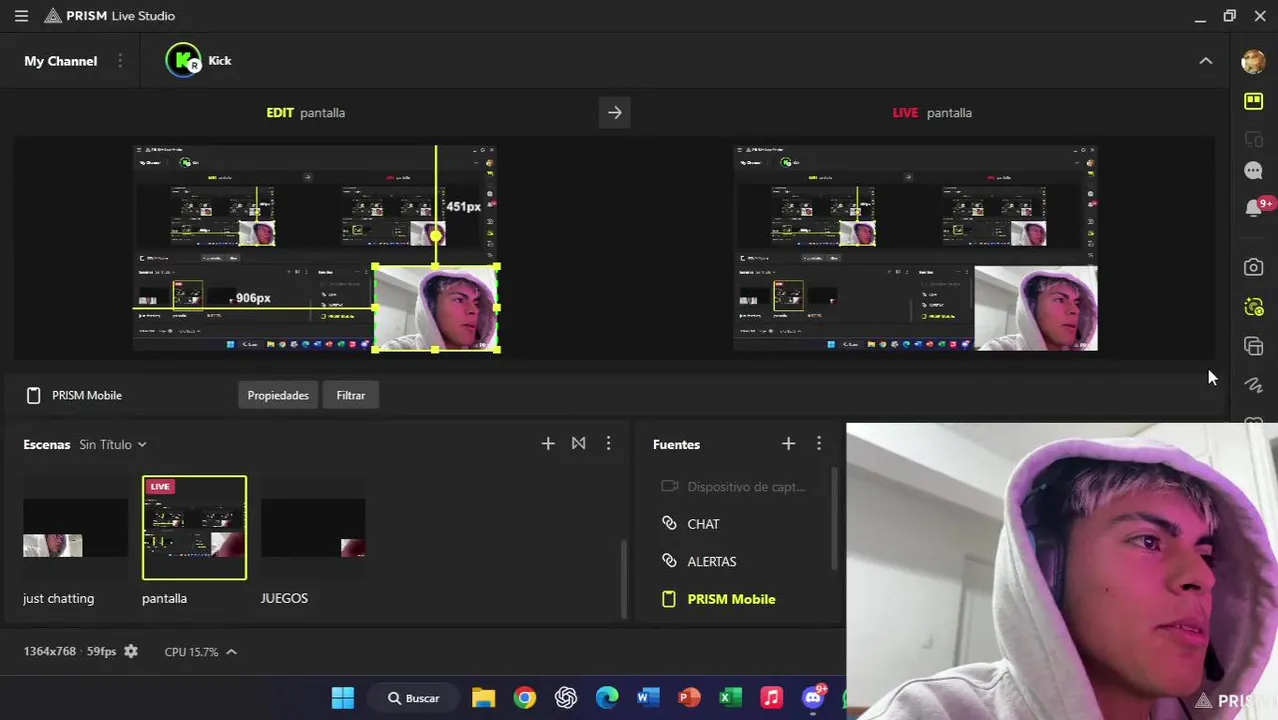1278x720 pixels.
Task: Open Excel from the taskbar
Action: coord(730,698)
